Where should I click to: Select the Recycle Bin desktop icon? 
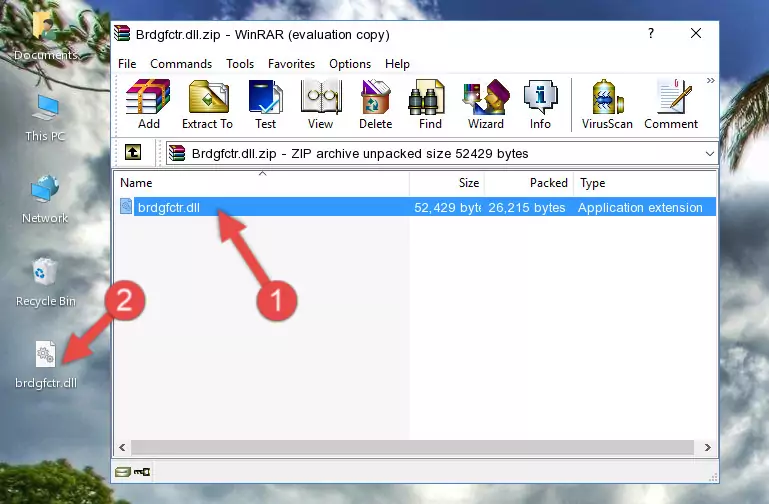pyautogui.click(x=46, y=282)
